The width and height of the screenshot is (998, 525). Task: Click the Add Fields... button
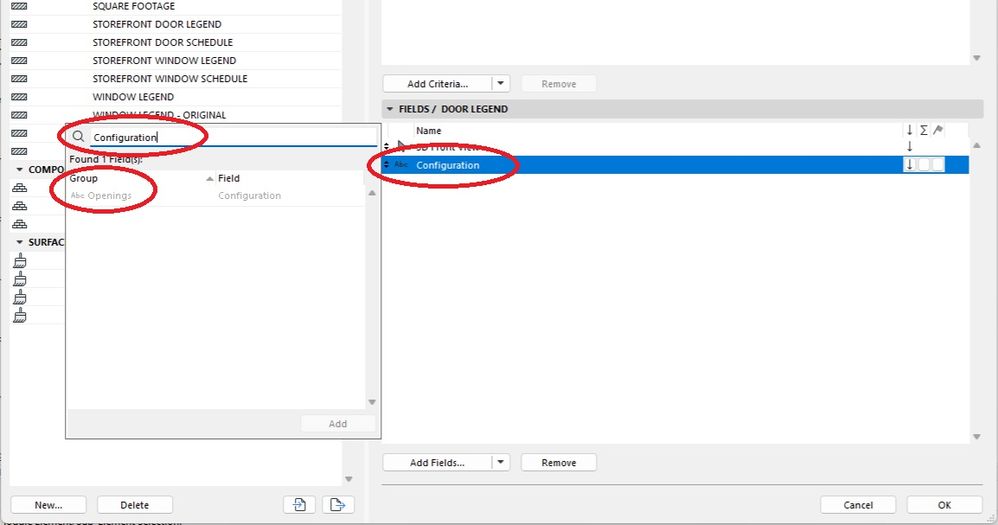[437, 462]
